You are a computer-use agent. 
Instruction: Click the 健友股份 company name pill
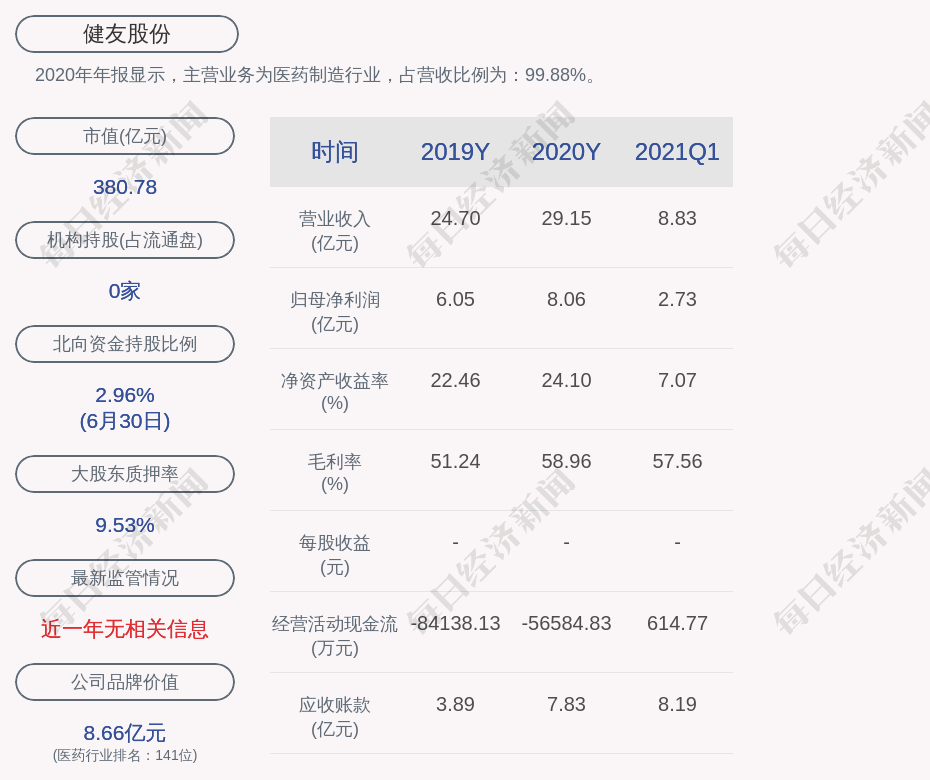point(126,34)
